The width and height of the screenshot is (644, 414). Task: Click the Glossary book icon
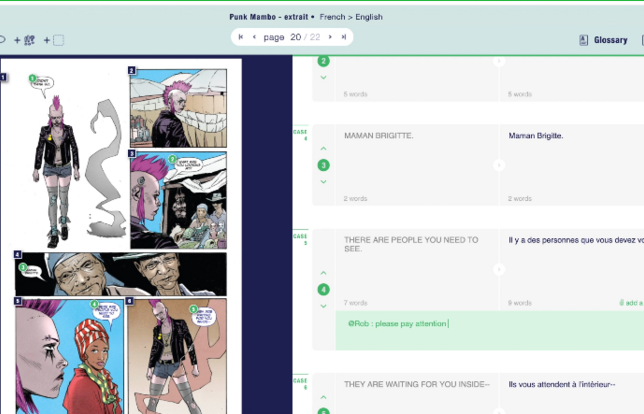point(583,40)
